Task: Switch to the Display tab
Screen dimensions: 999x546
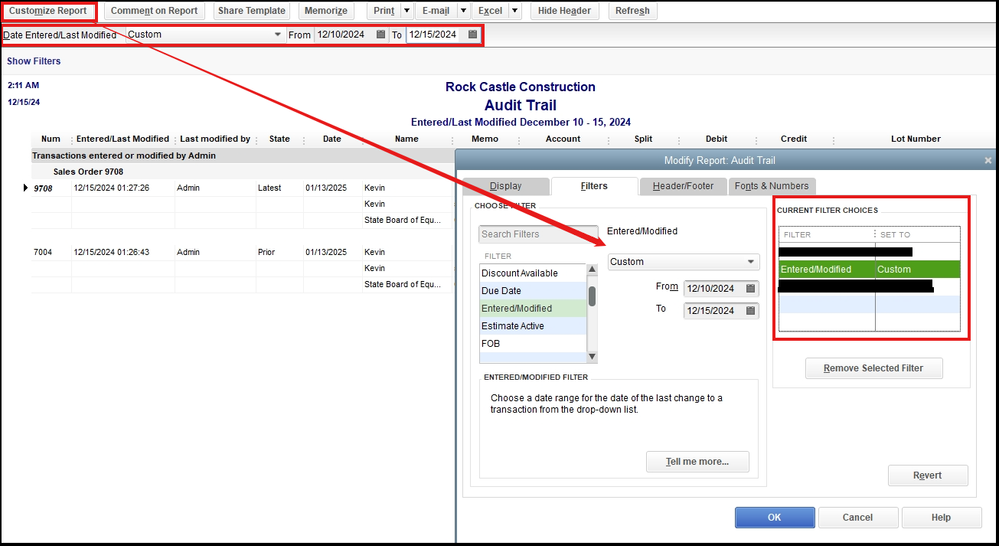Action: [506, 186]
